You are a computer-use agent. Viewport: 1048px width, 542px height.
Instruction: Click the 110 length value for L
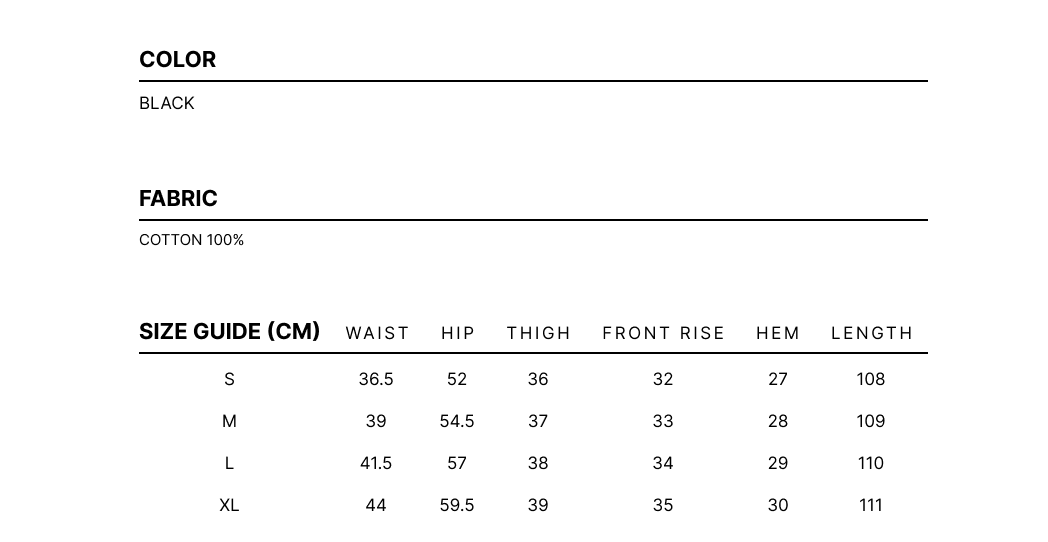pos(871,464)
